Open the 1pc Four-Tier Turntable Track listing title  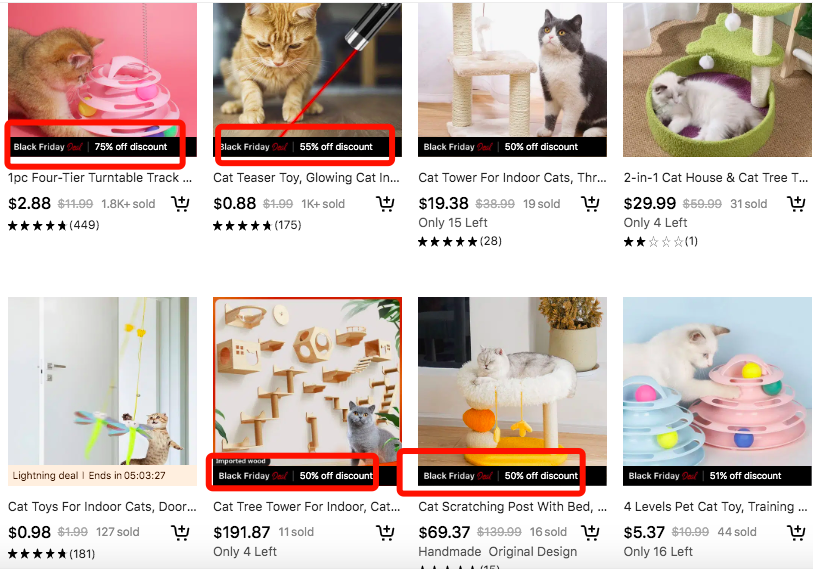(100, 178)
